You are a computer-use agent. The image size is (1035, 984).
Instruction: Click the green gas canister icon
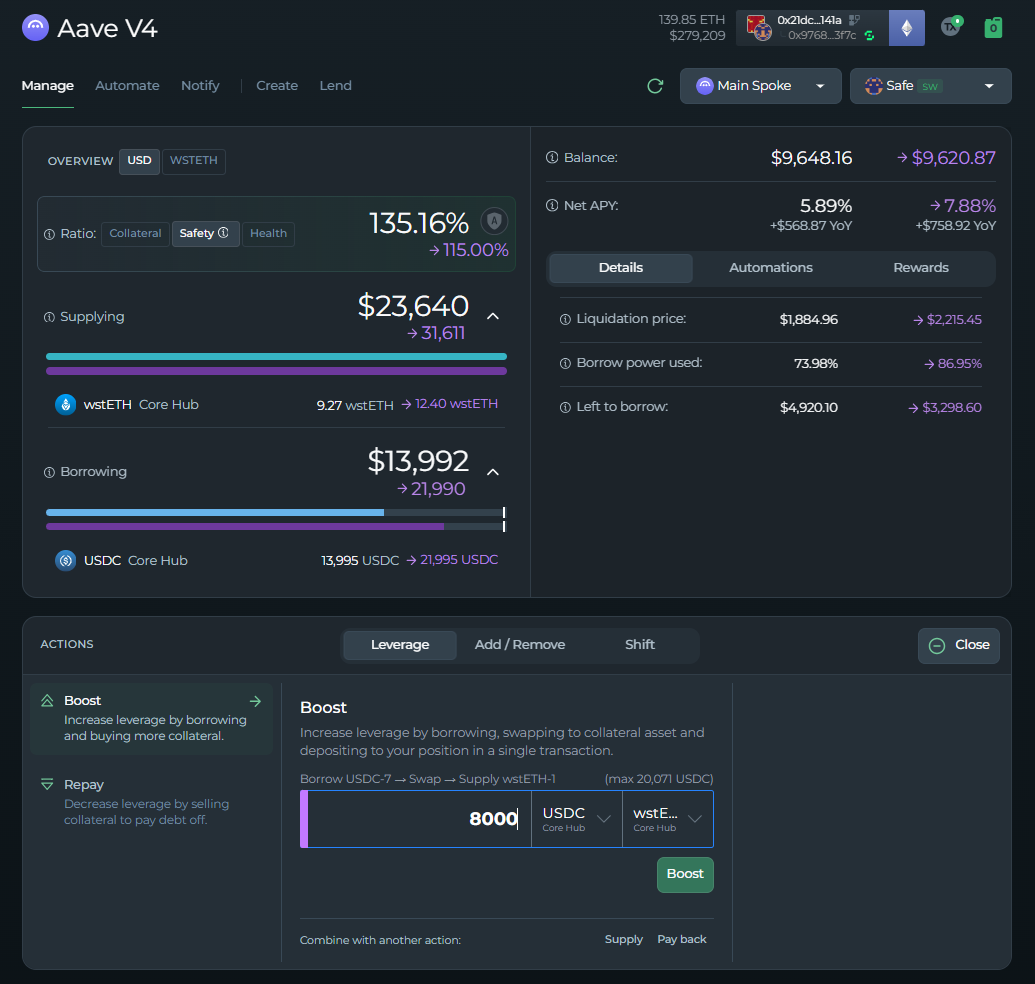pyautogui.click(x=992, y=28)
